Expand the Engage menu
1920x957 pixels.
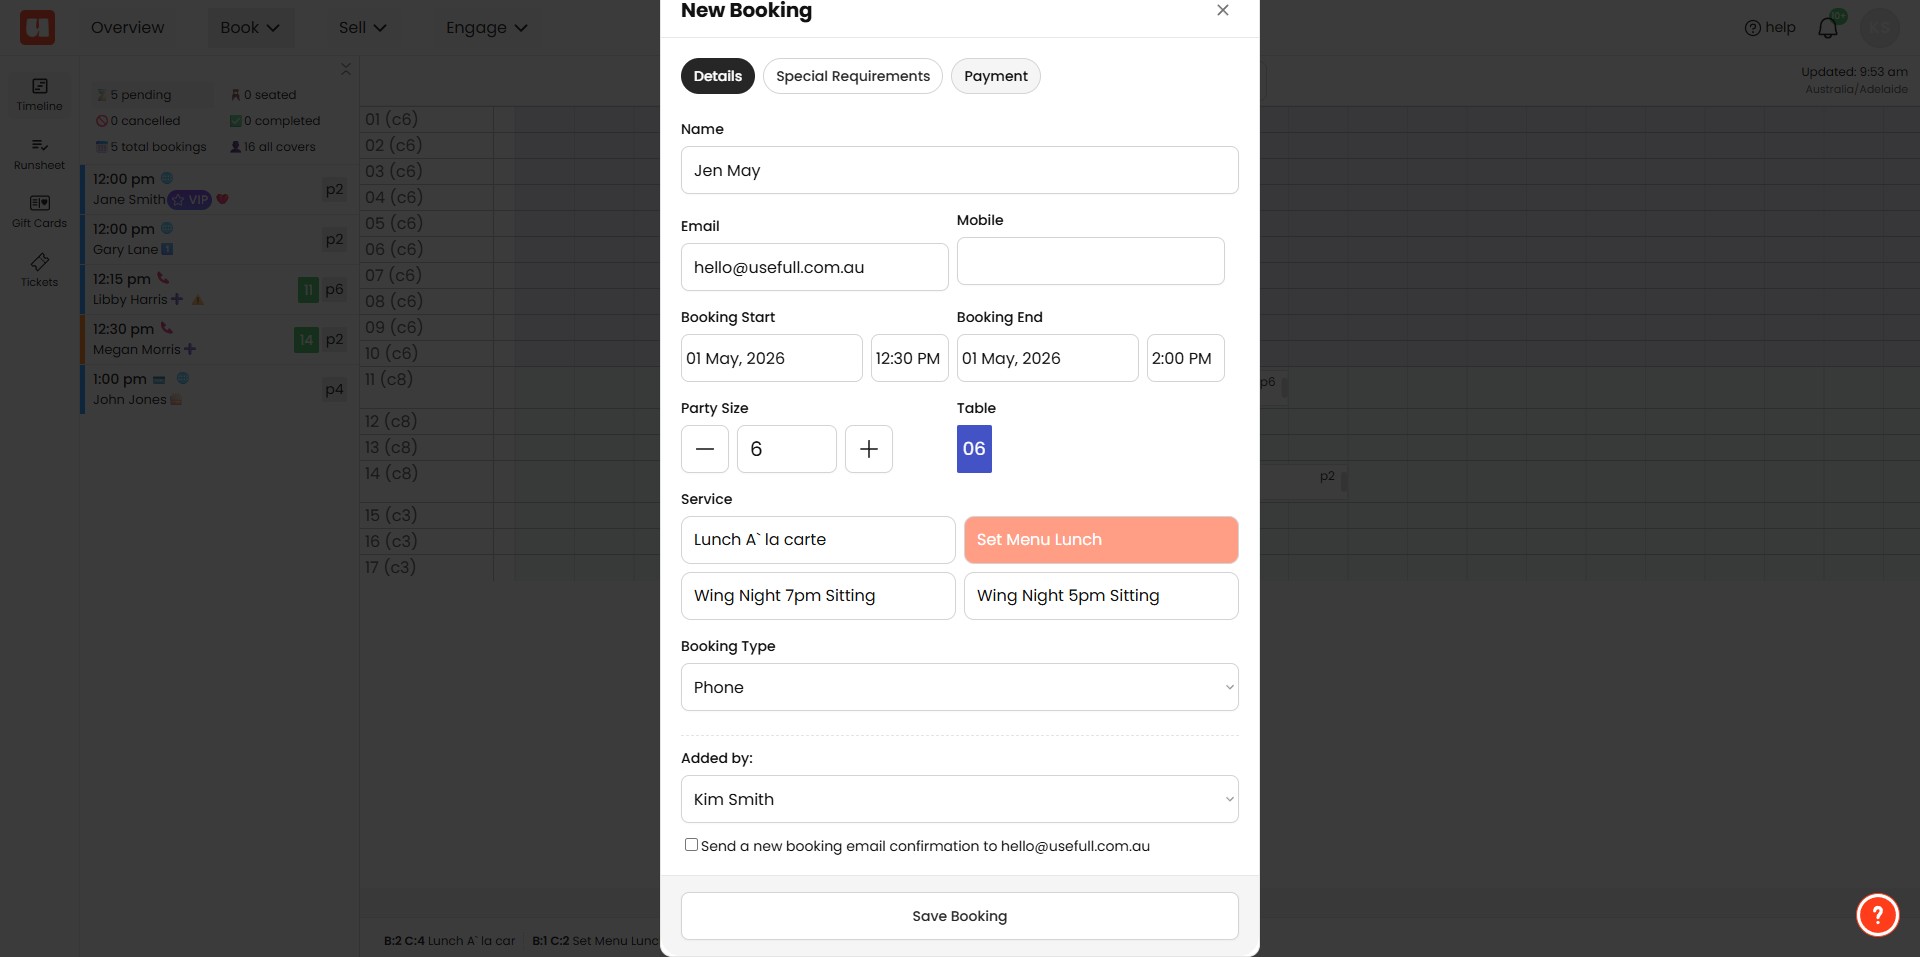486,28
